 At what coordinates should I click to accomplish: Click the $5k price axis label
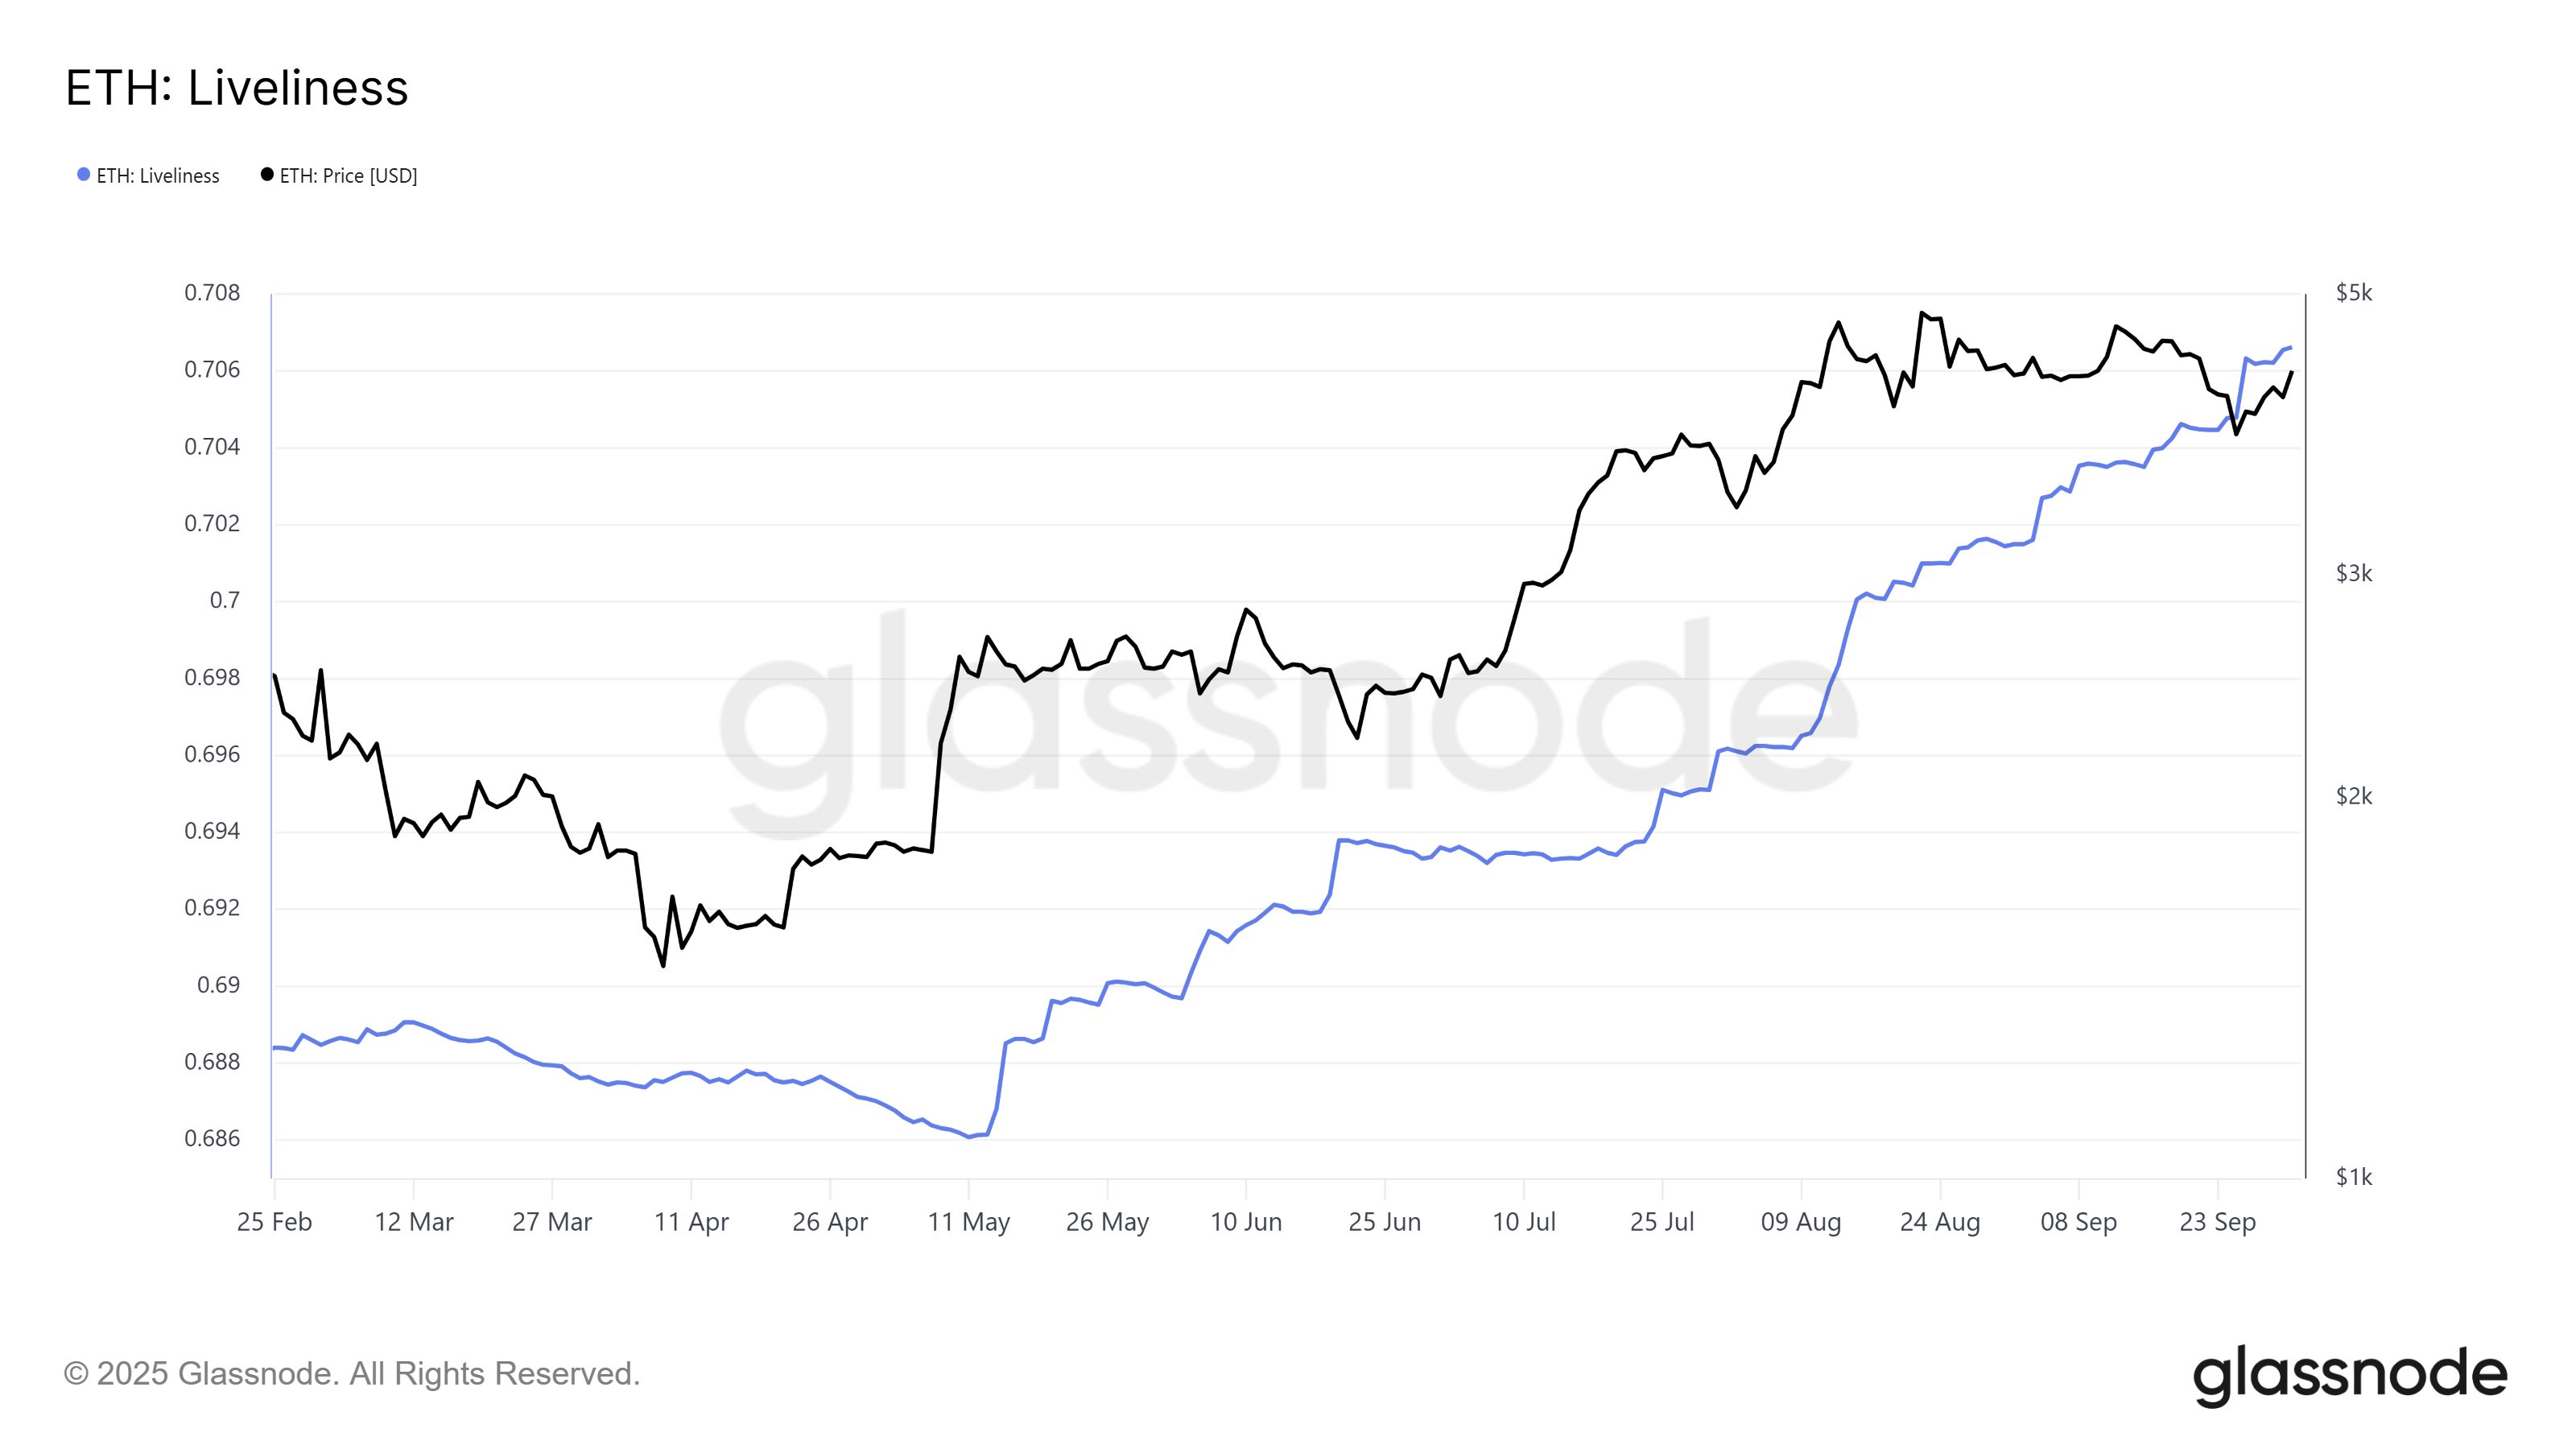2353,293
